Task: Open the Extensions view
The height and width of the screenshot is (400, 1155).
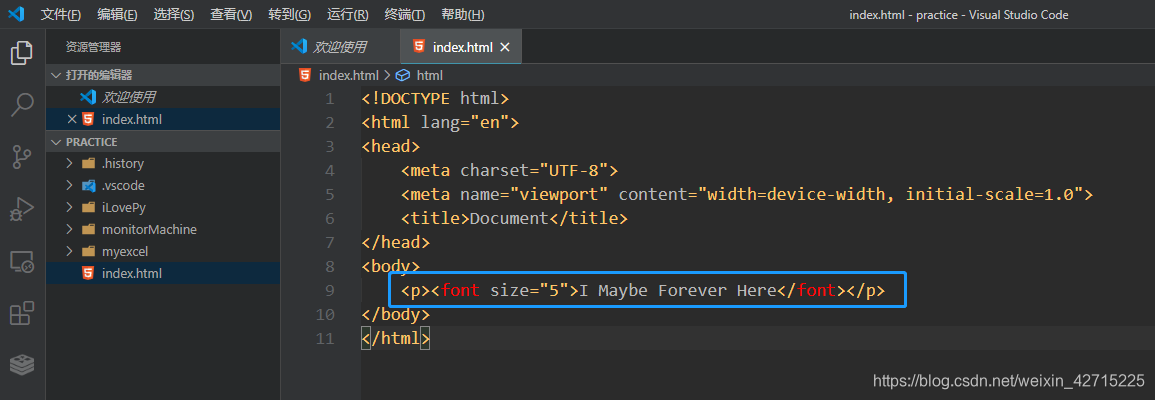Action: [21, 313]
